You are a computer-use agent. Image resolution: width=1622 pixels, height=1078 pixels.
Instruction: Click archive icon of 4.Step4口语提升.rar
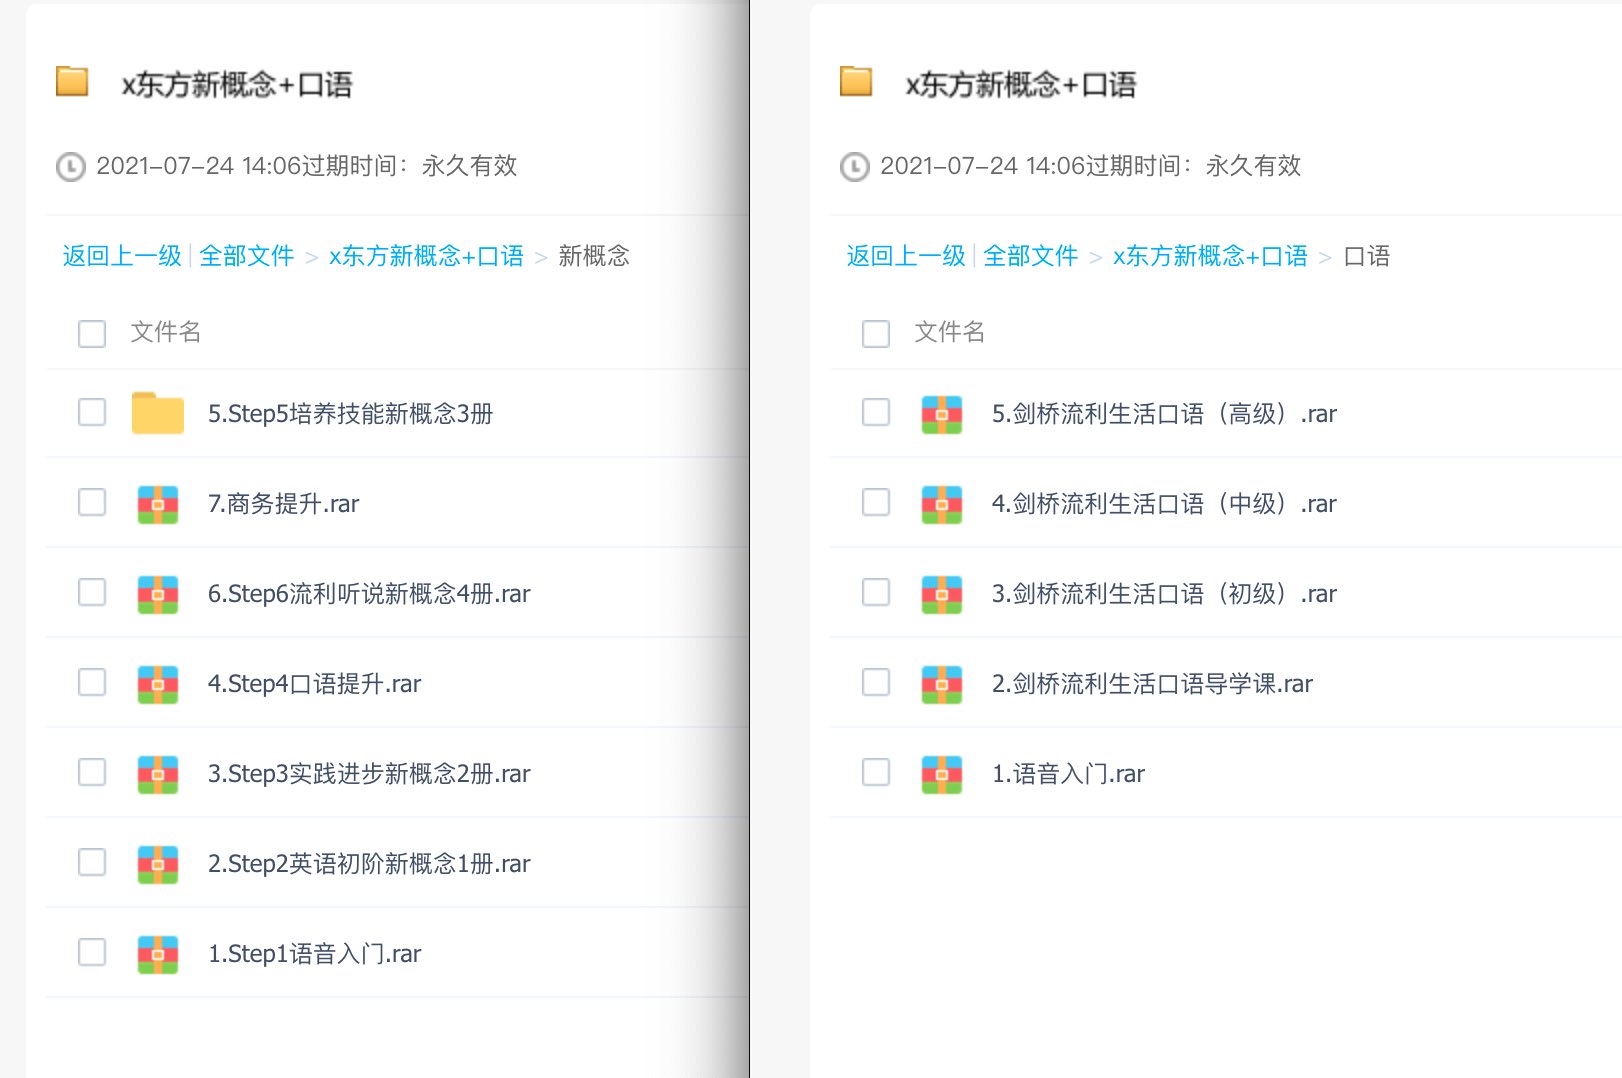click(x=158, y=684)
